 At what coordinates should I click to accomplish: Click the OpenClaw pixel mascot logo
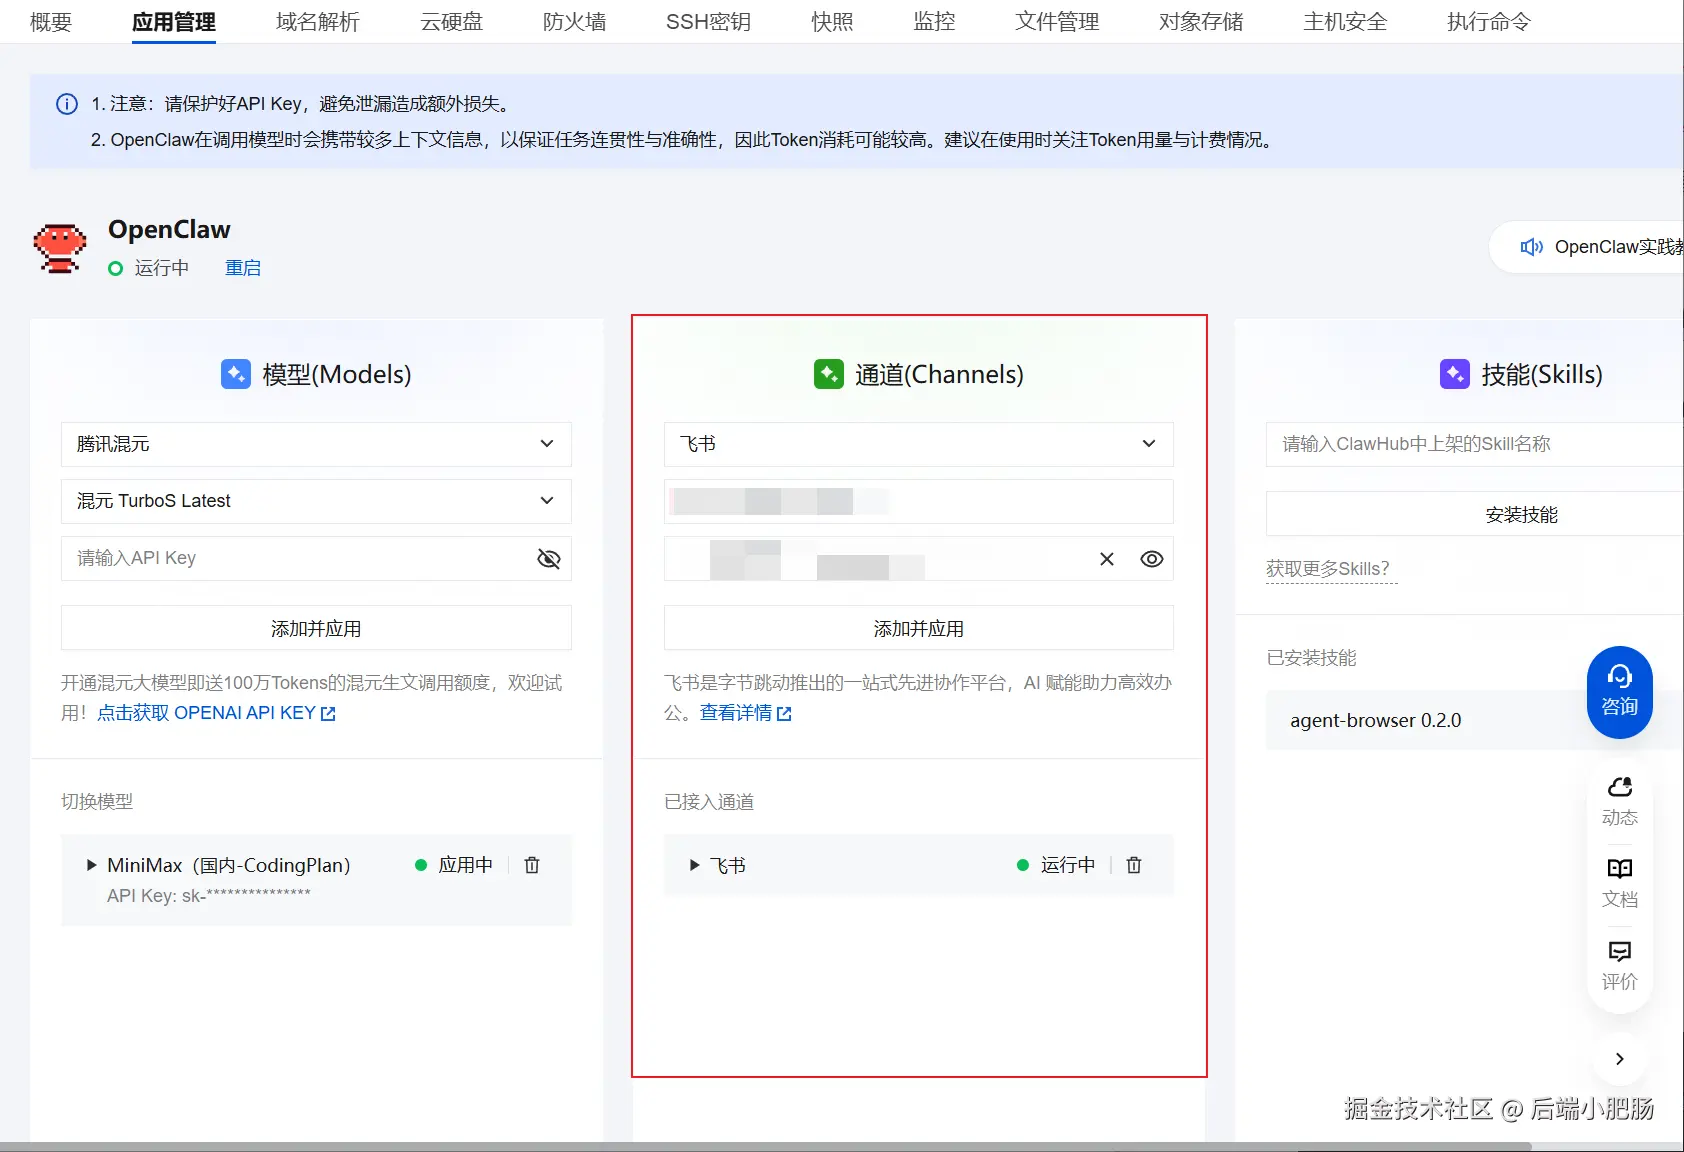coord(60,248)
